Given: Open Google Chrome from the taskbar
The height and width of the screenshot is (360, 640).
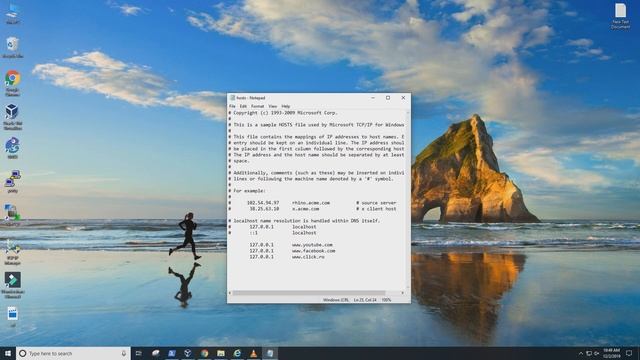Looking at the screenshot, I should click(x=204, y=353).
